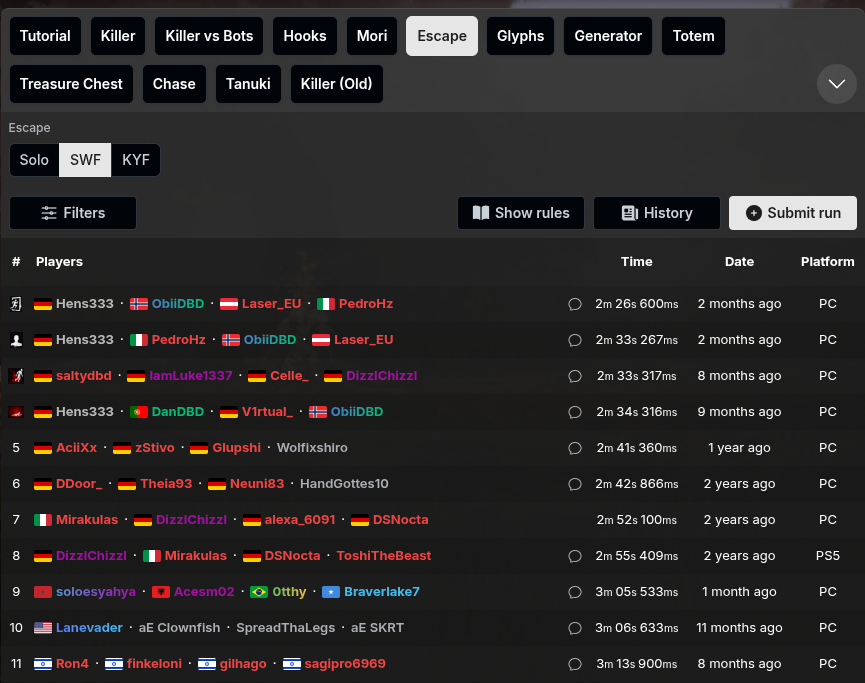This screenshot has width=865, height=683.
Task: Switch to Killer (Old) category
Action: click(x=337, y=84)
